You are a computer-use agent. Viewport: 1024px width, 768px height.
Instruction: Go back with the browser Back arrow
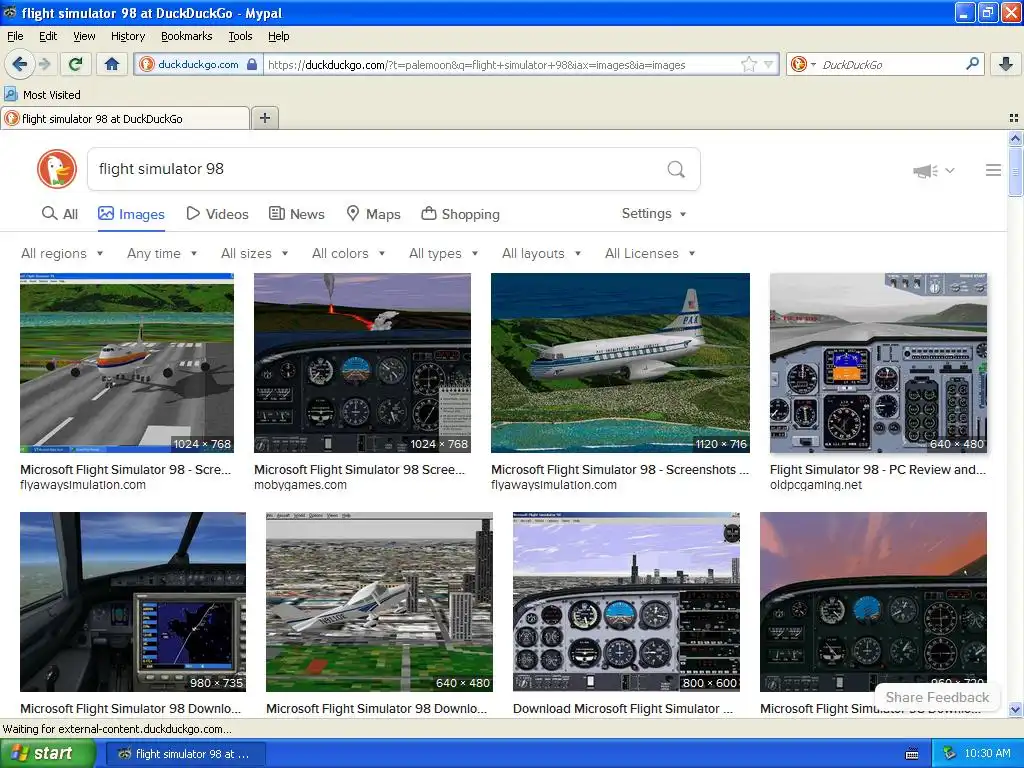(19, 64)
